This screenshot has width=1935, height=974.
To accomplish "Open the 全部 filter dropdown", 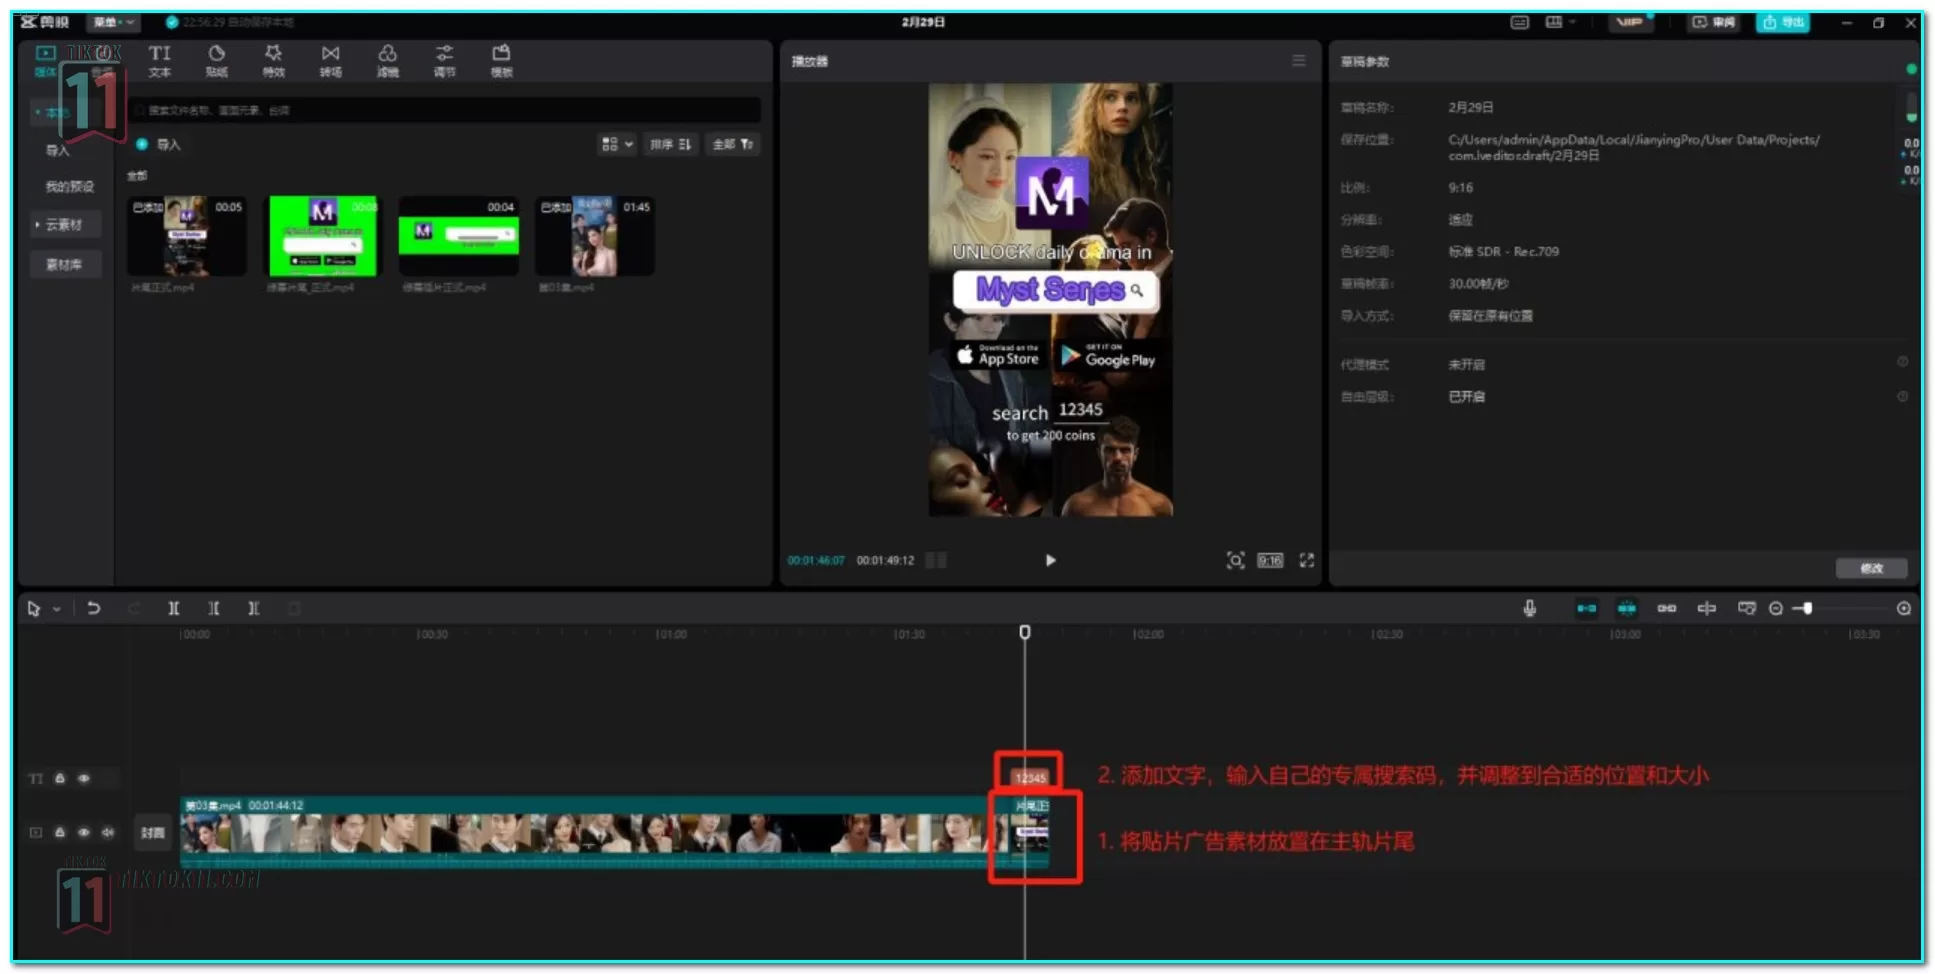I will tap(733, 144).
